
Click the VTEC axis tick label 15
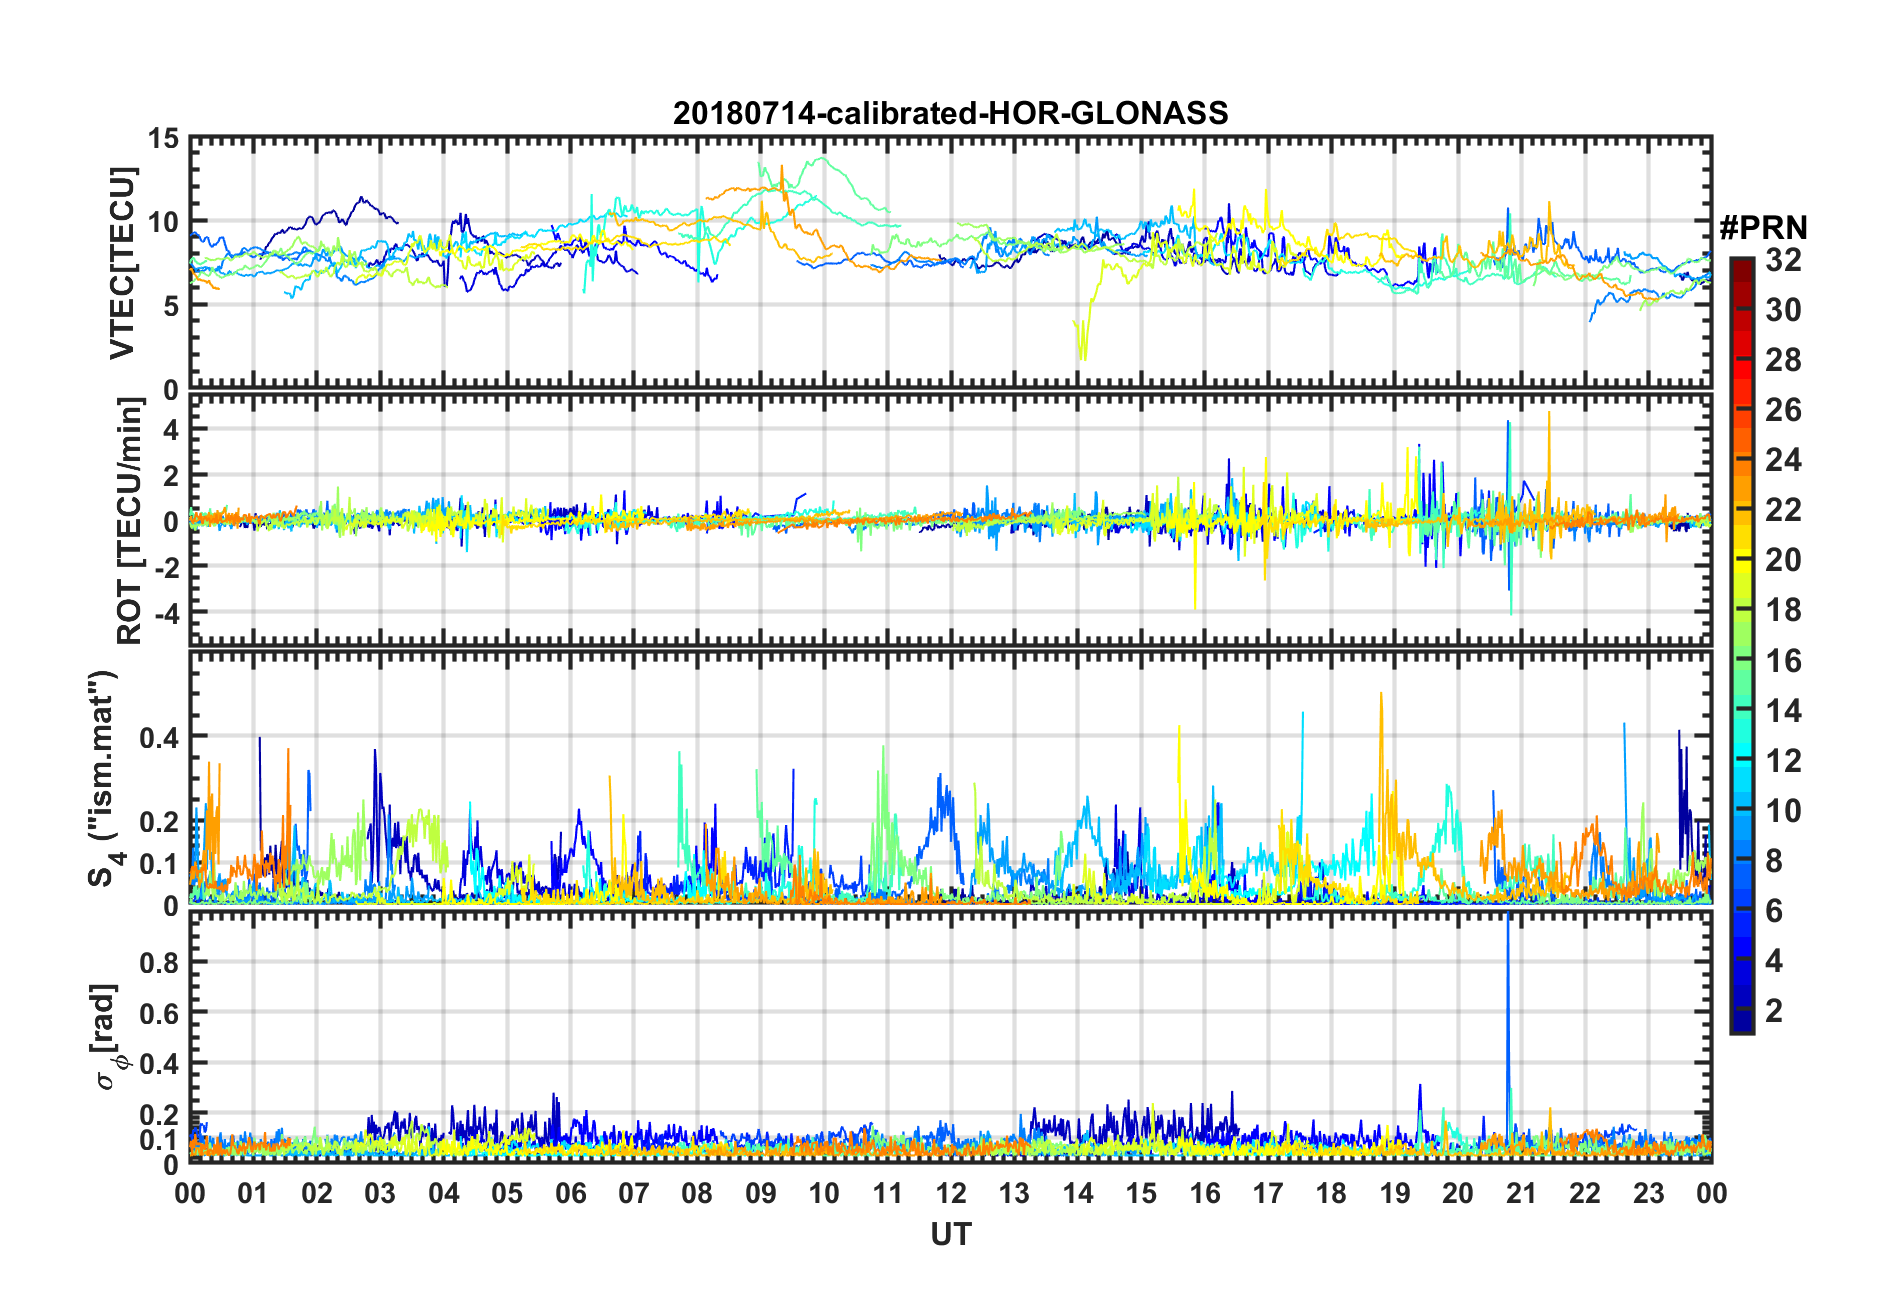coord(164,139)
